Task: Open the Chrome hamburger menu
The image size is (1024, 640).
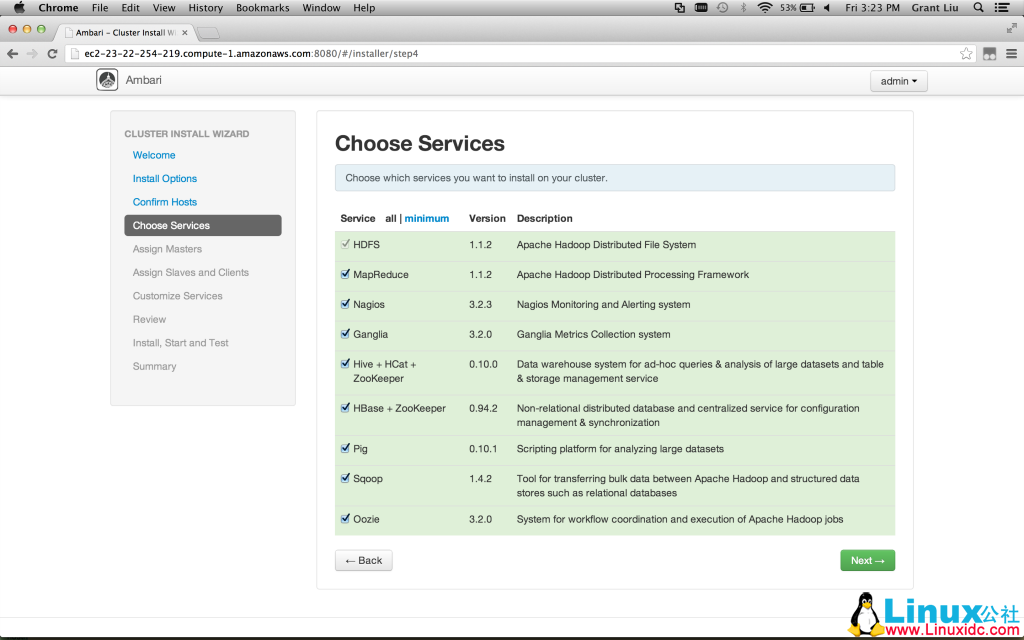Action: [1011, 53]
